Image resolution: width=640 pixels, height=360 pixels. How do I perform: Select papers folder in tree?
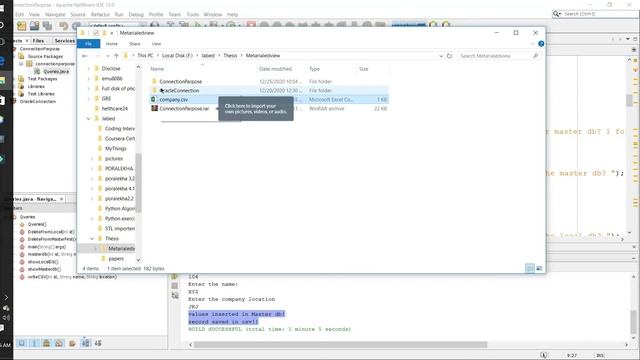(x=116, y=259)
